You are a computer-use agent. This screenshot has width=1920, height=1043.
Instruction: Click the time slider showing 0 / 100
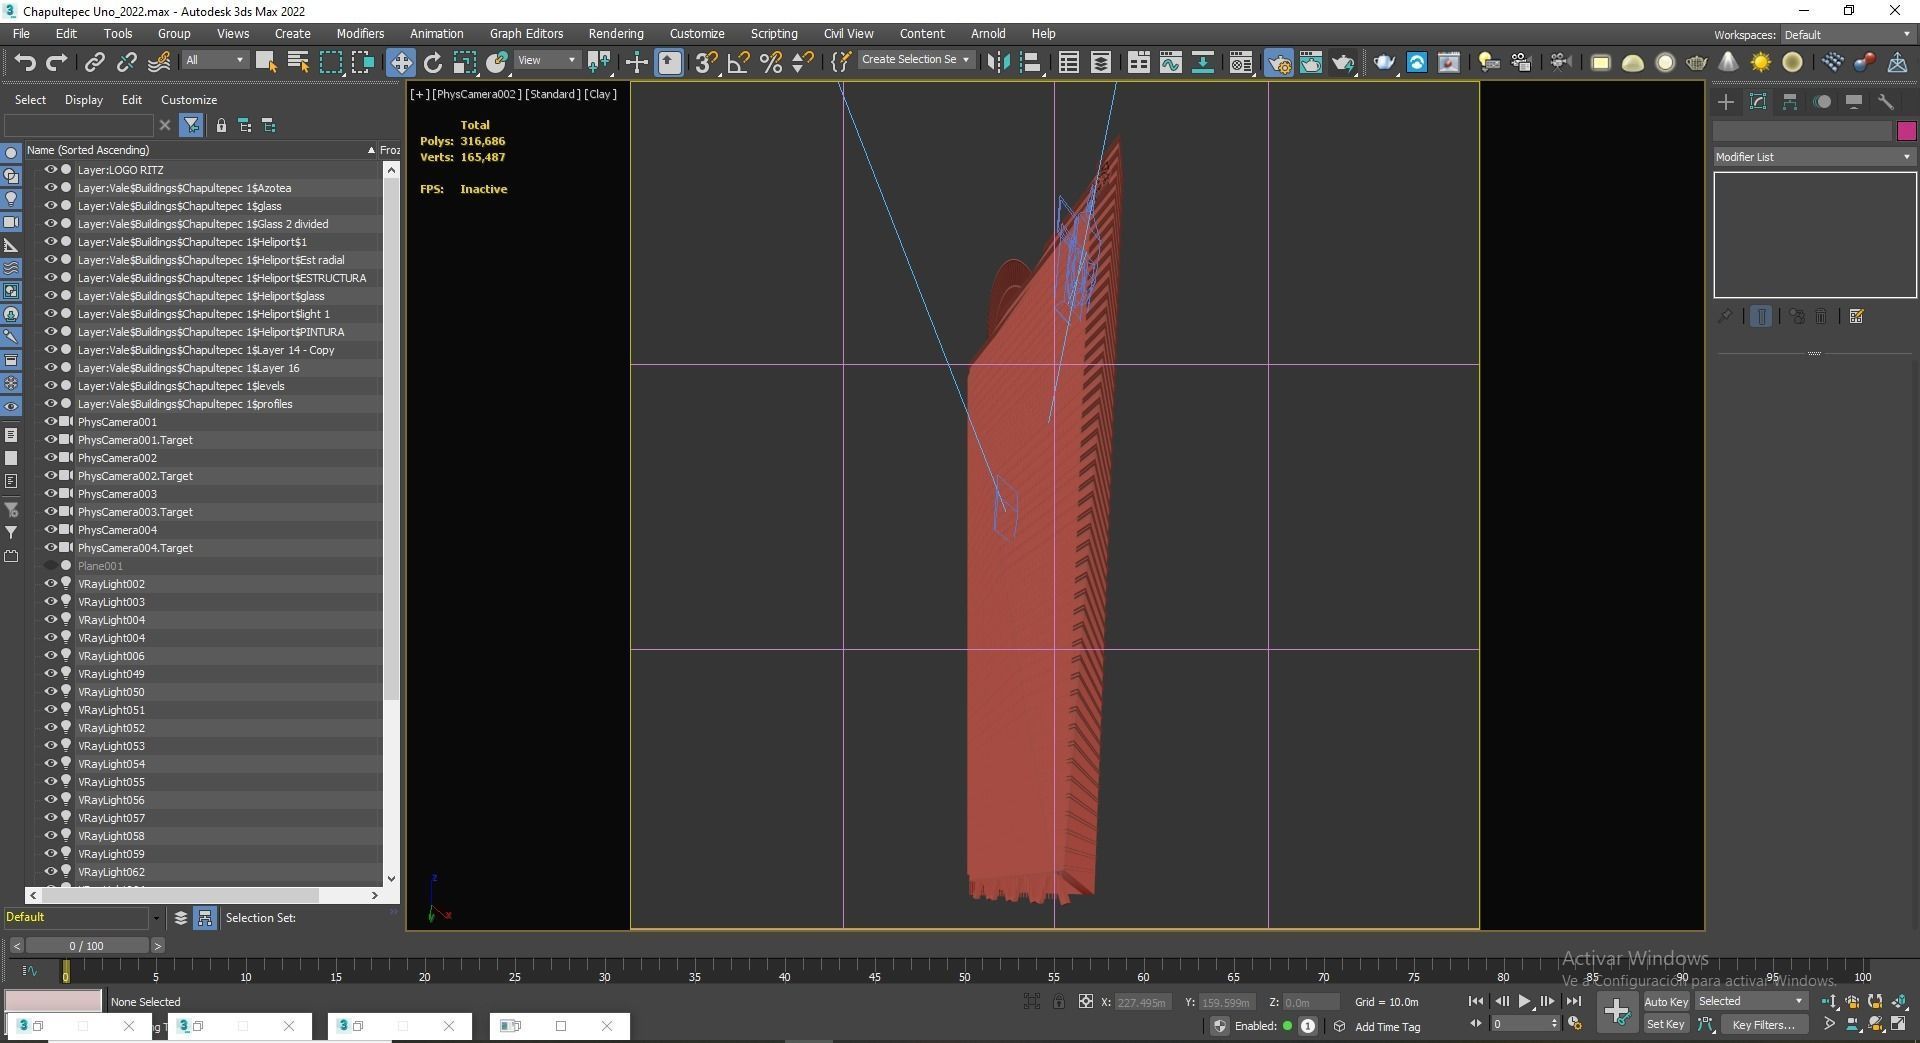click(87, 946)
